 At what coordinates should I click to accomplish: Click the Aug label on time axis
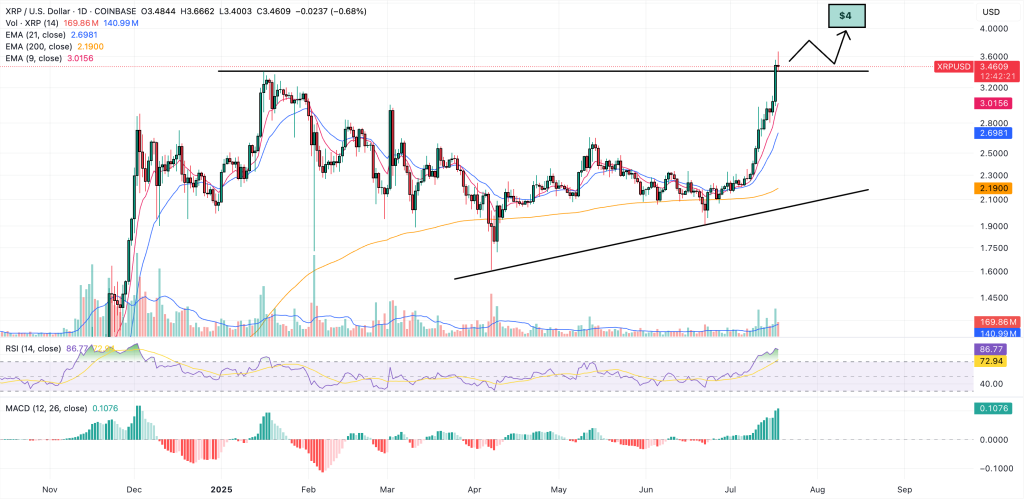[818, 488]
